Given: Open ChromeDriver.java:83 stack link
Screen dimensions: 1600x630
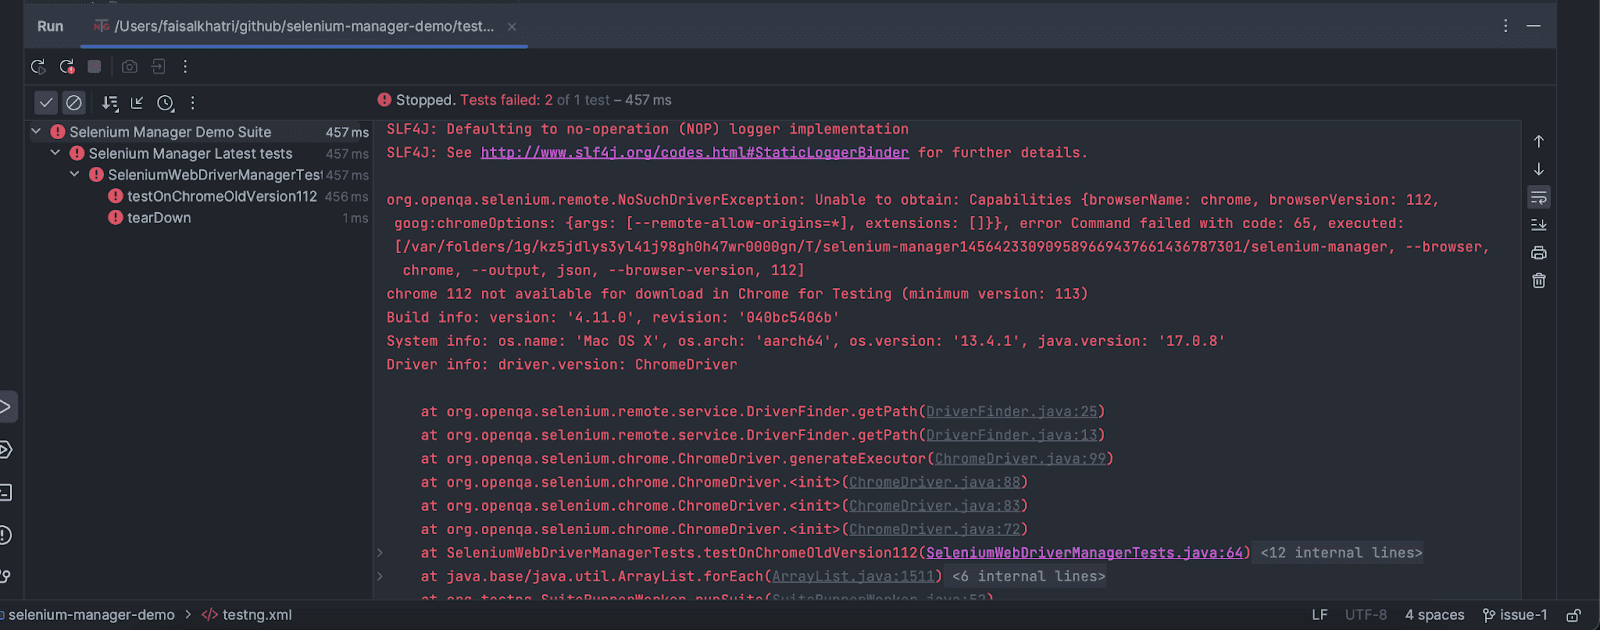Looking at the screenshot, I should (x=935, y=506).
